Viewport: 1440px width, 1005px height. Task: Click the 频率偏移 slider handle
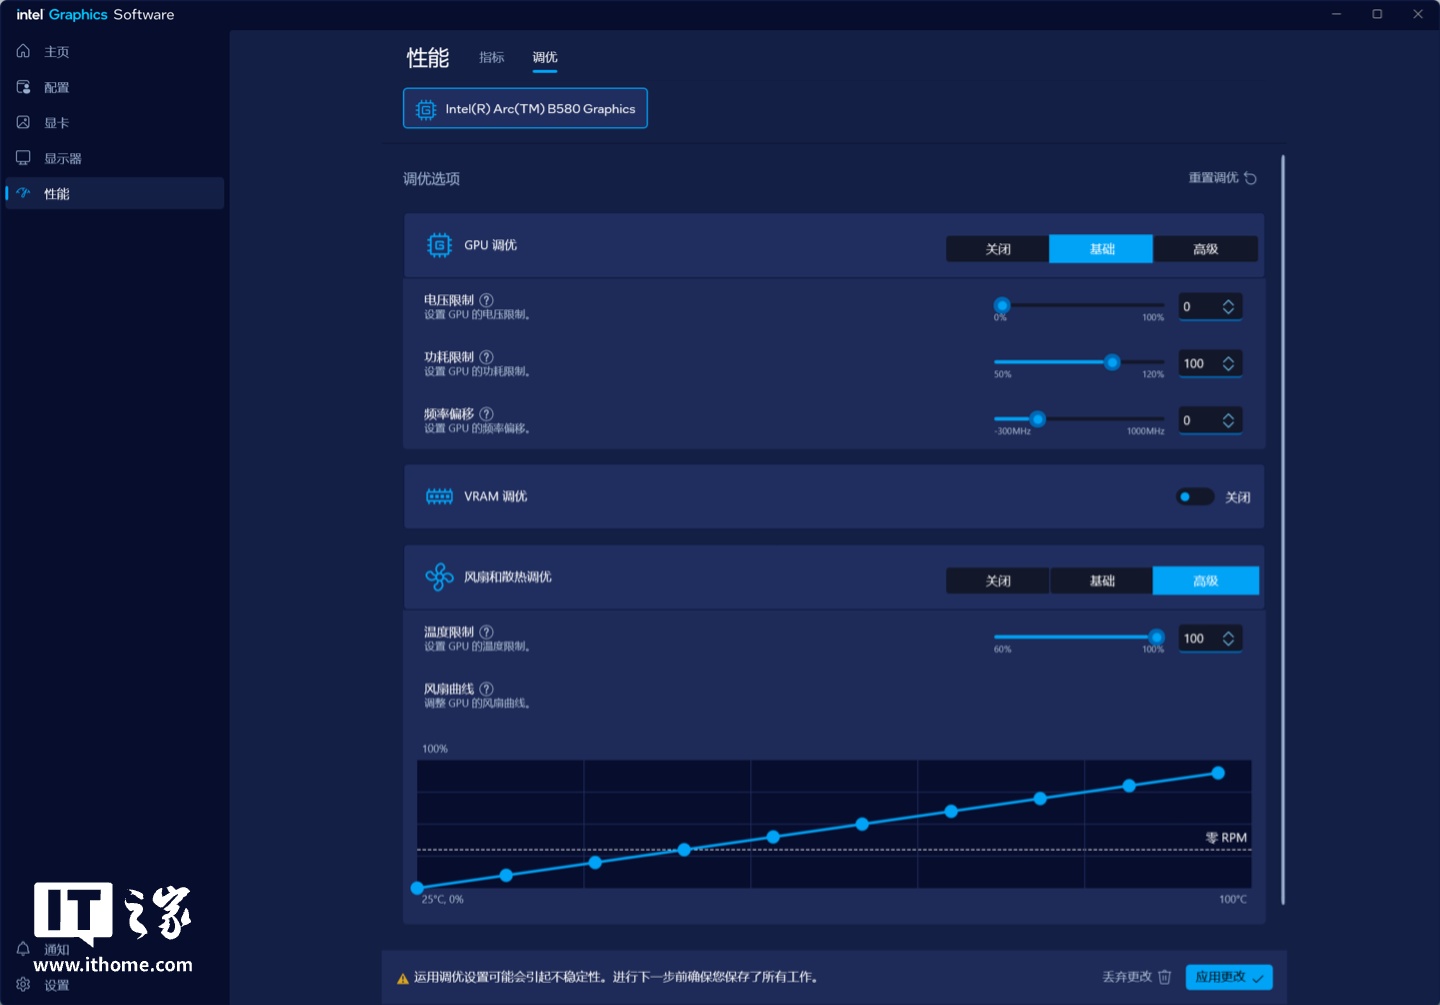point(1037,419)
